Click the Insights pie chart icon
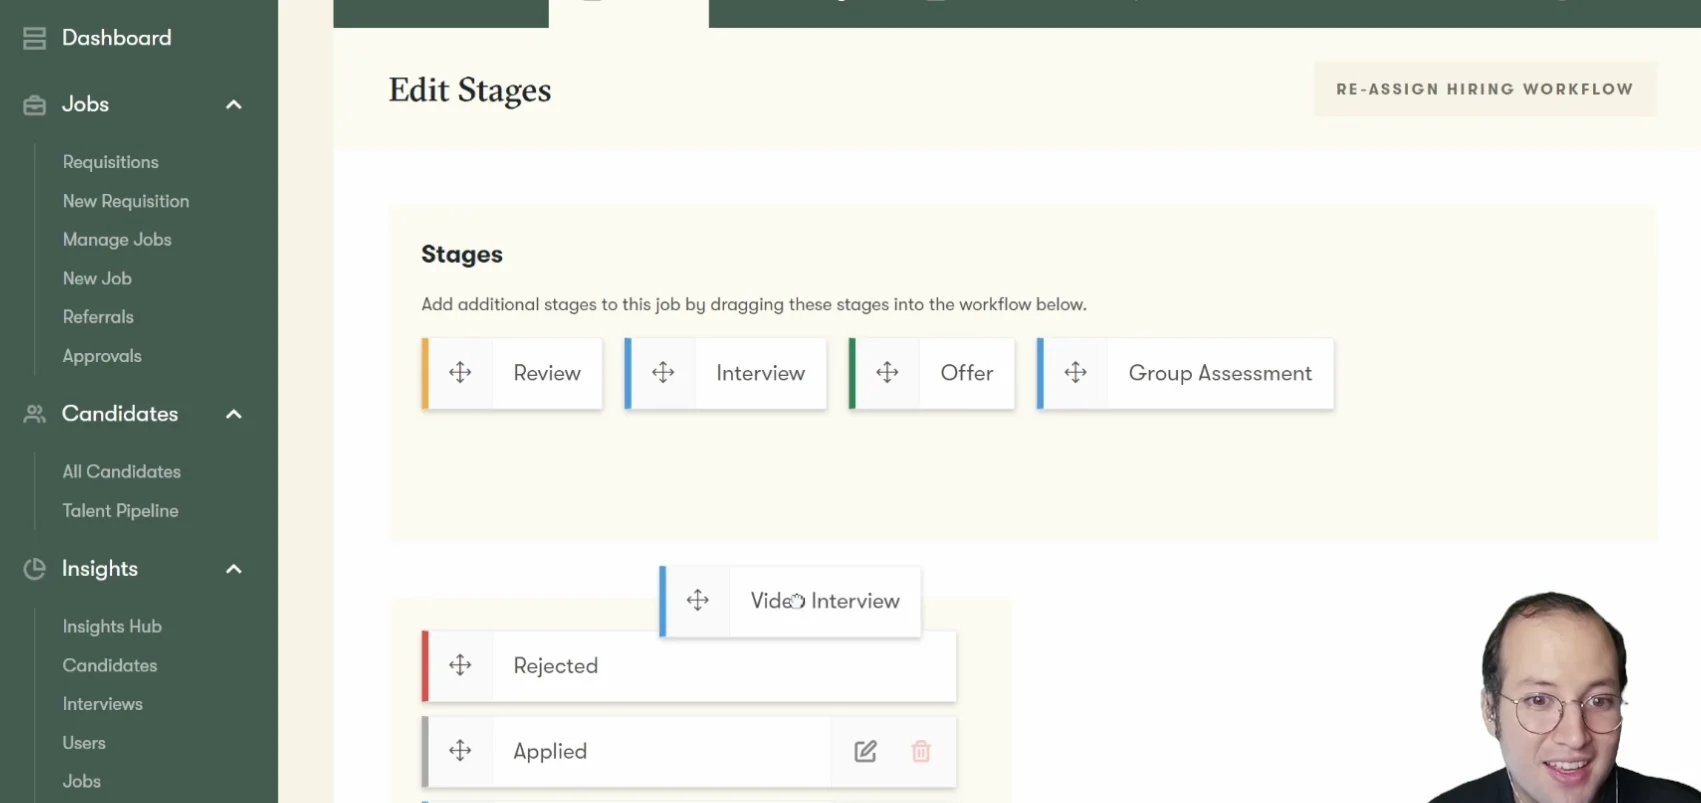This screenshot has width=1701, height=803. [x=34, y=569]
